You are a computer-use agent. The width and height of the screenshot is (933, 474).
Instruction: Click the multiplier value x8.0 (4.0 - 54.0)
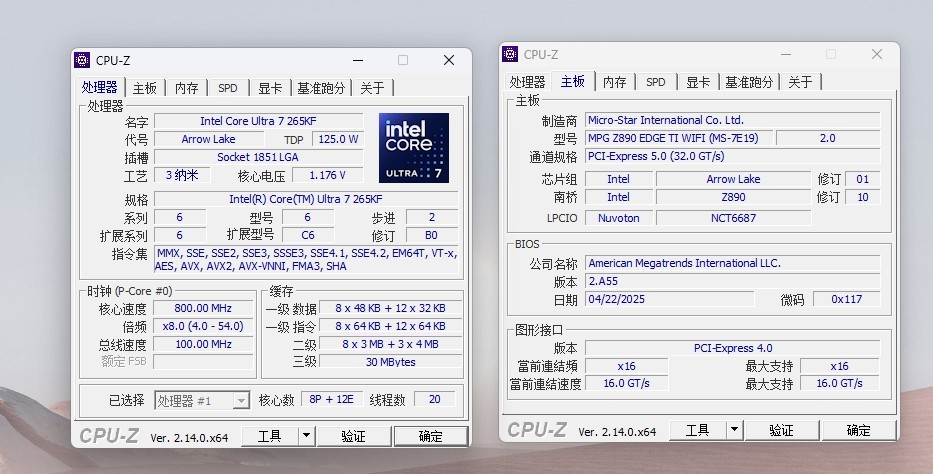tap(203, 326)
